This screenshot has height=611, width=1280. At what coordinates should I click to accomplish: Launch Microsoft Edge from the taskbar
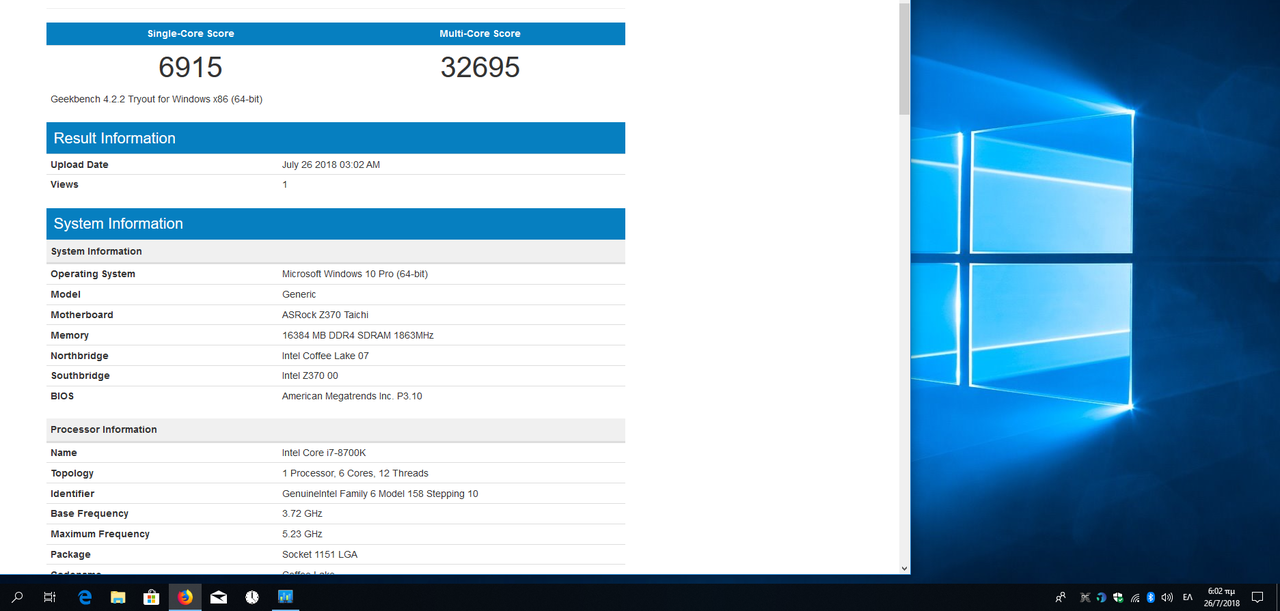point(85,597)
